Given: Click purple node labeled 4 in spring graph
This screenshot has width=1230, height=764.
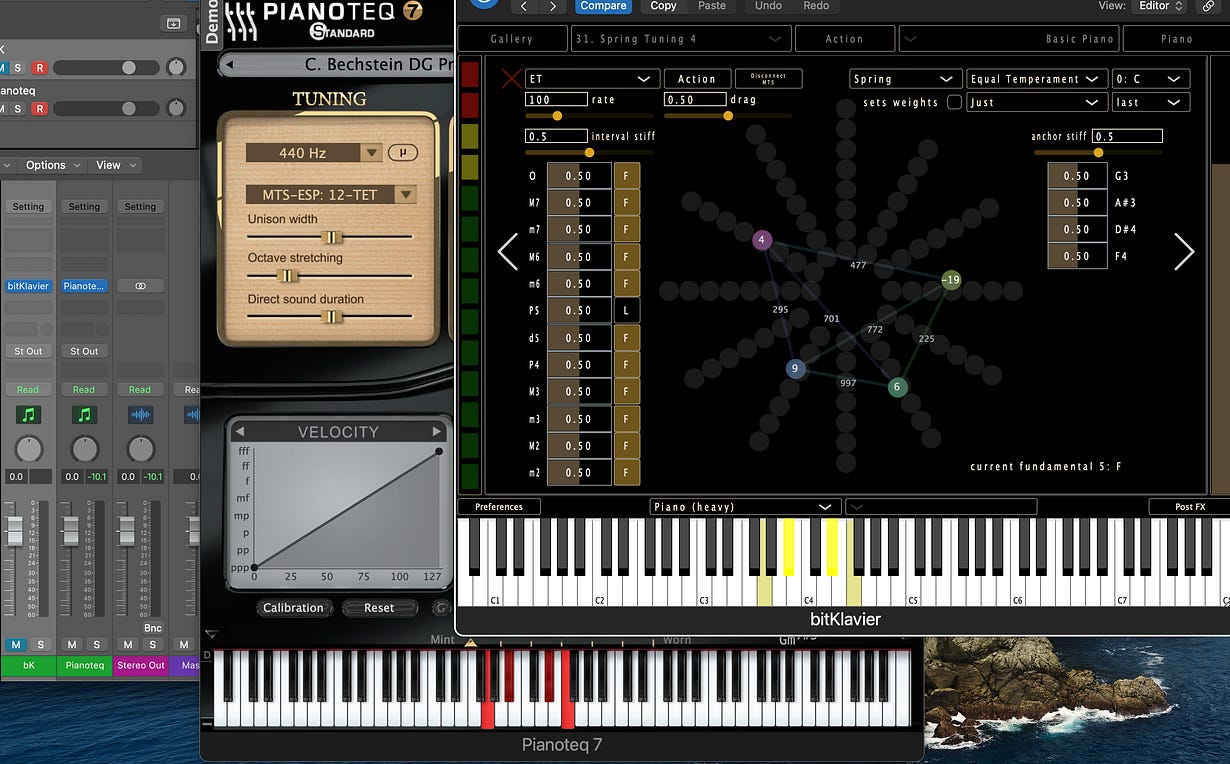Looking at the screenshot, I should 762,240.
